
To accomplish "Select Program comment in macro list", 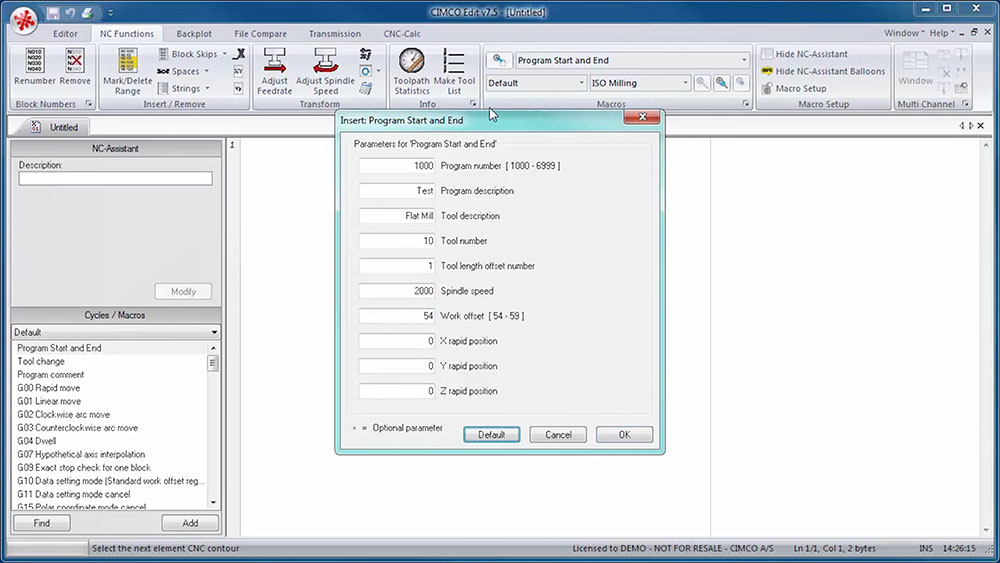I will click(x=50, y=375).
